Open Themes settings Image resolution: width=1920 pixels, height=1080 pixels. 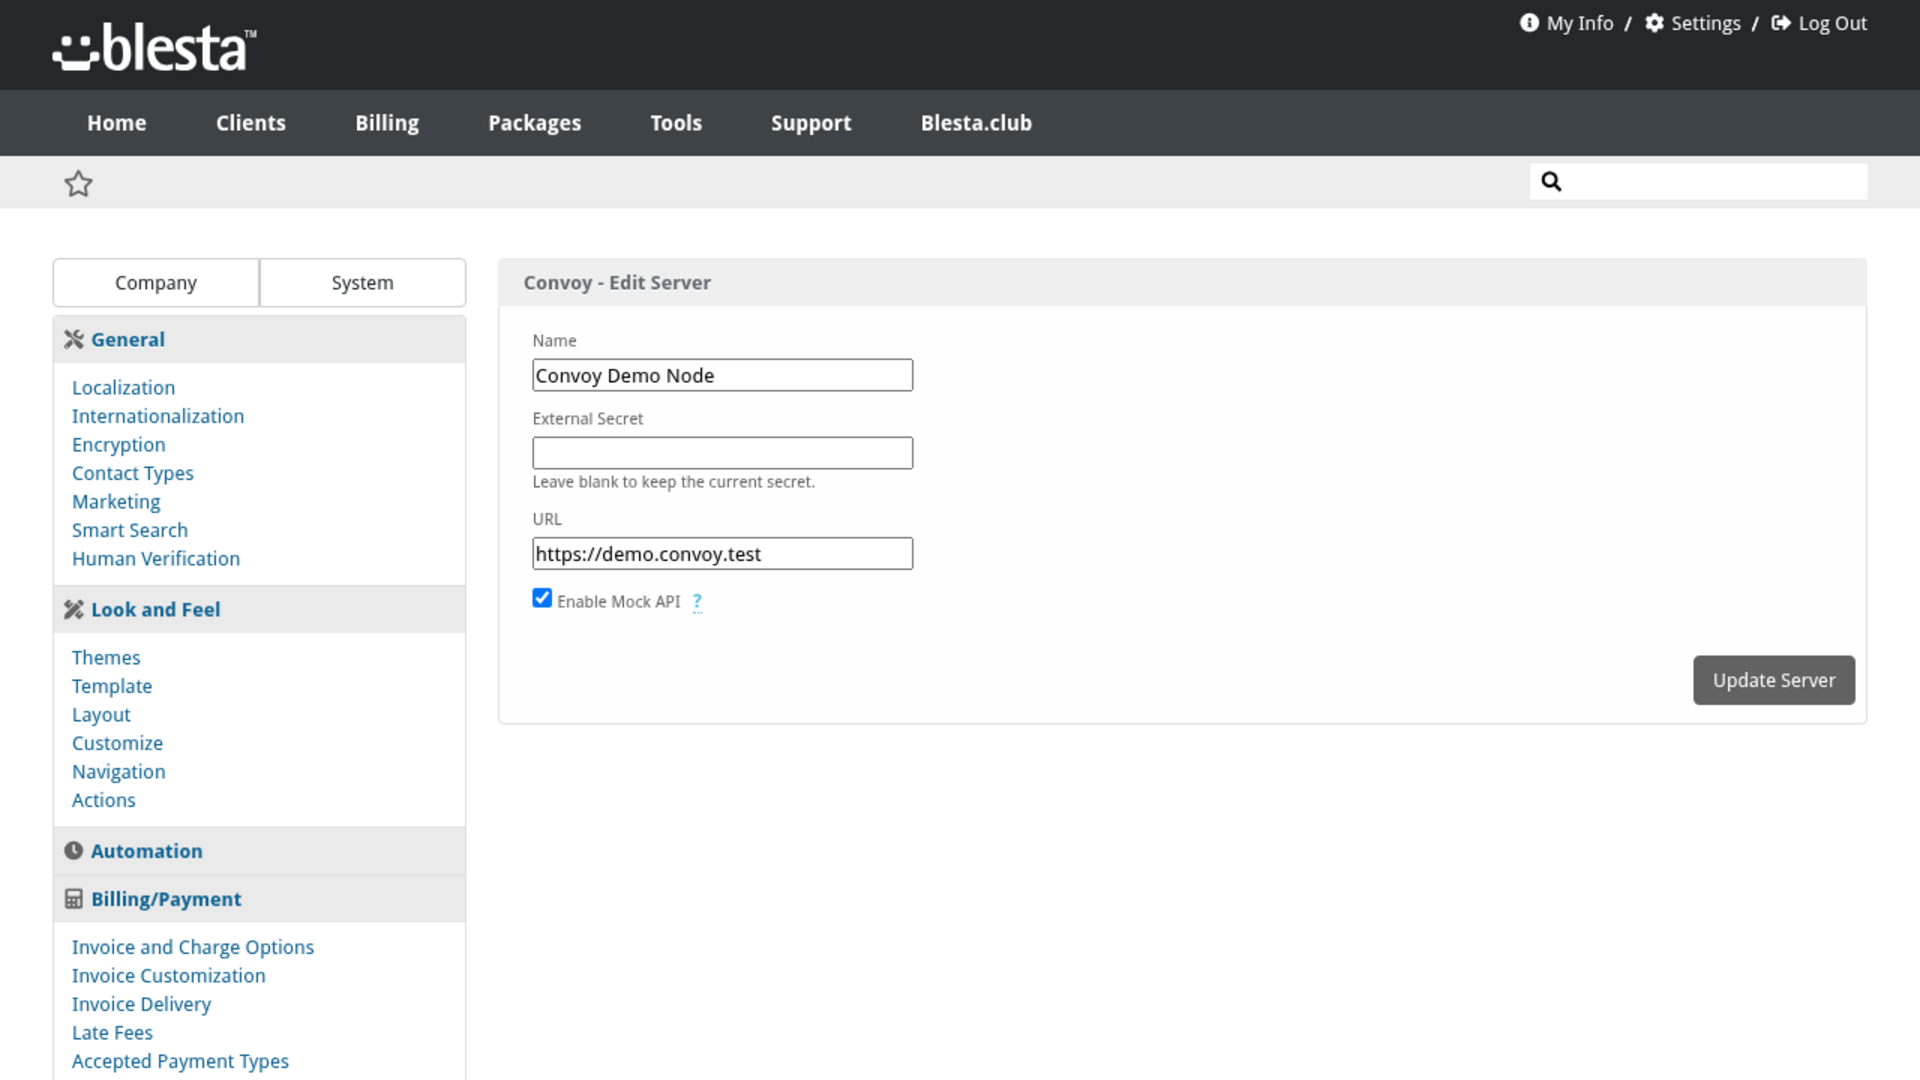[x=106, y=658]
